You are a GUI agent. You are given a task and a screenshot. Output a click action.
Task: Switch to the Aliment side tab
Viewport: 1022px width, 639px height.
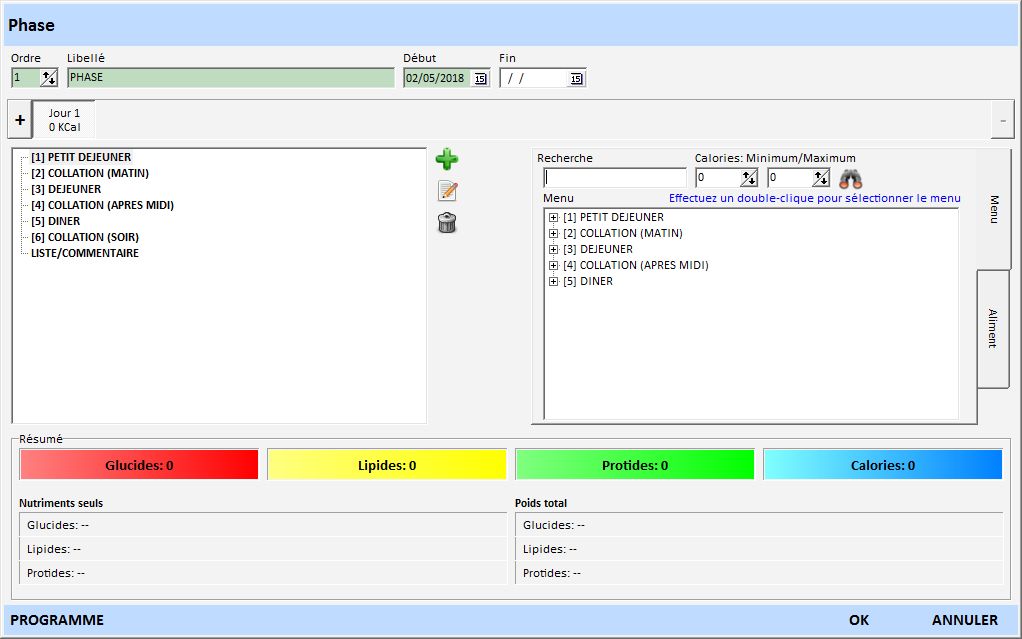click(992, 328)
